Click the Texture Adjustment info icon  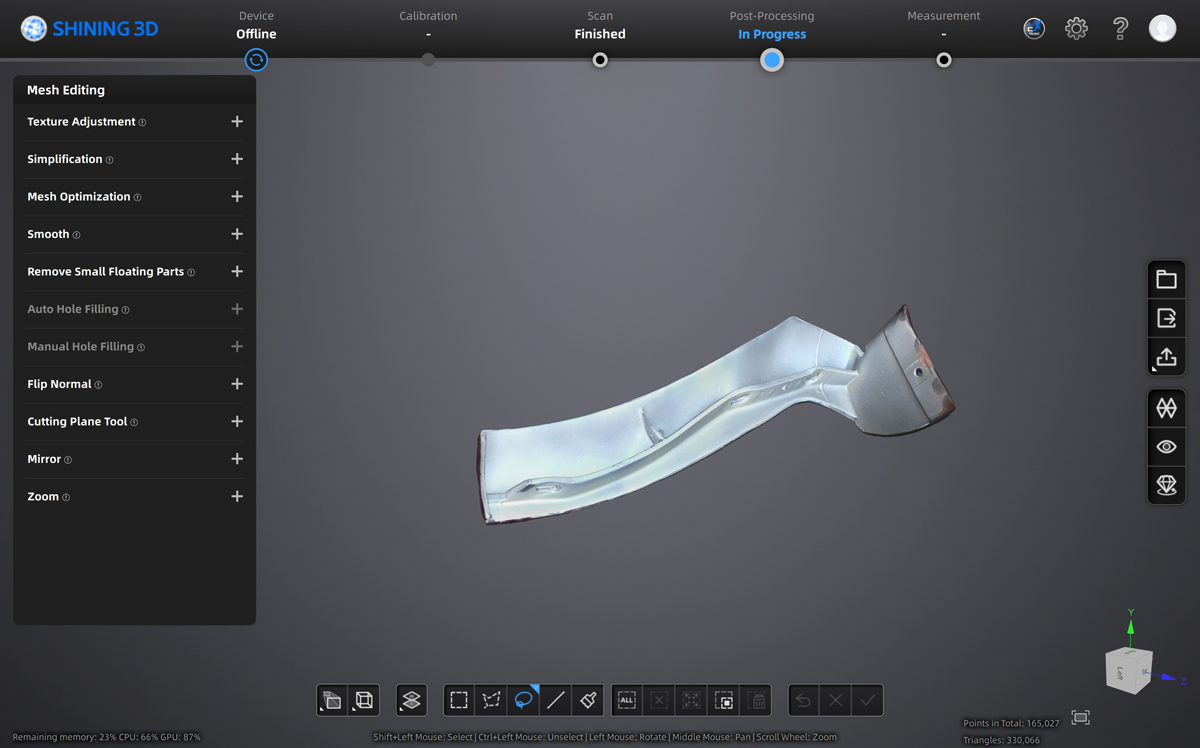click(x=142, y=123)
